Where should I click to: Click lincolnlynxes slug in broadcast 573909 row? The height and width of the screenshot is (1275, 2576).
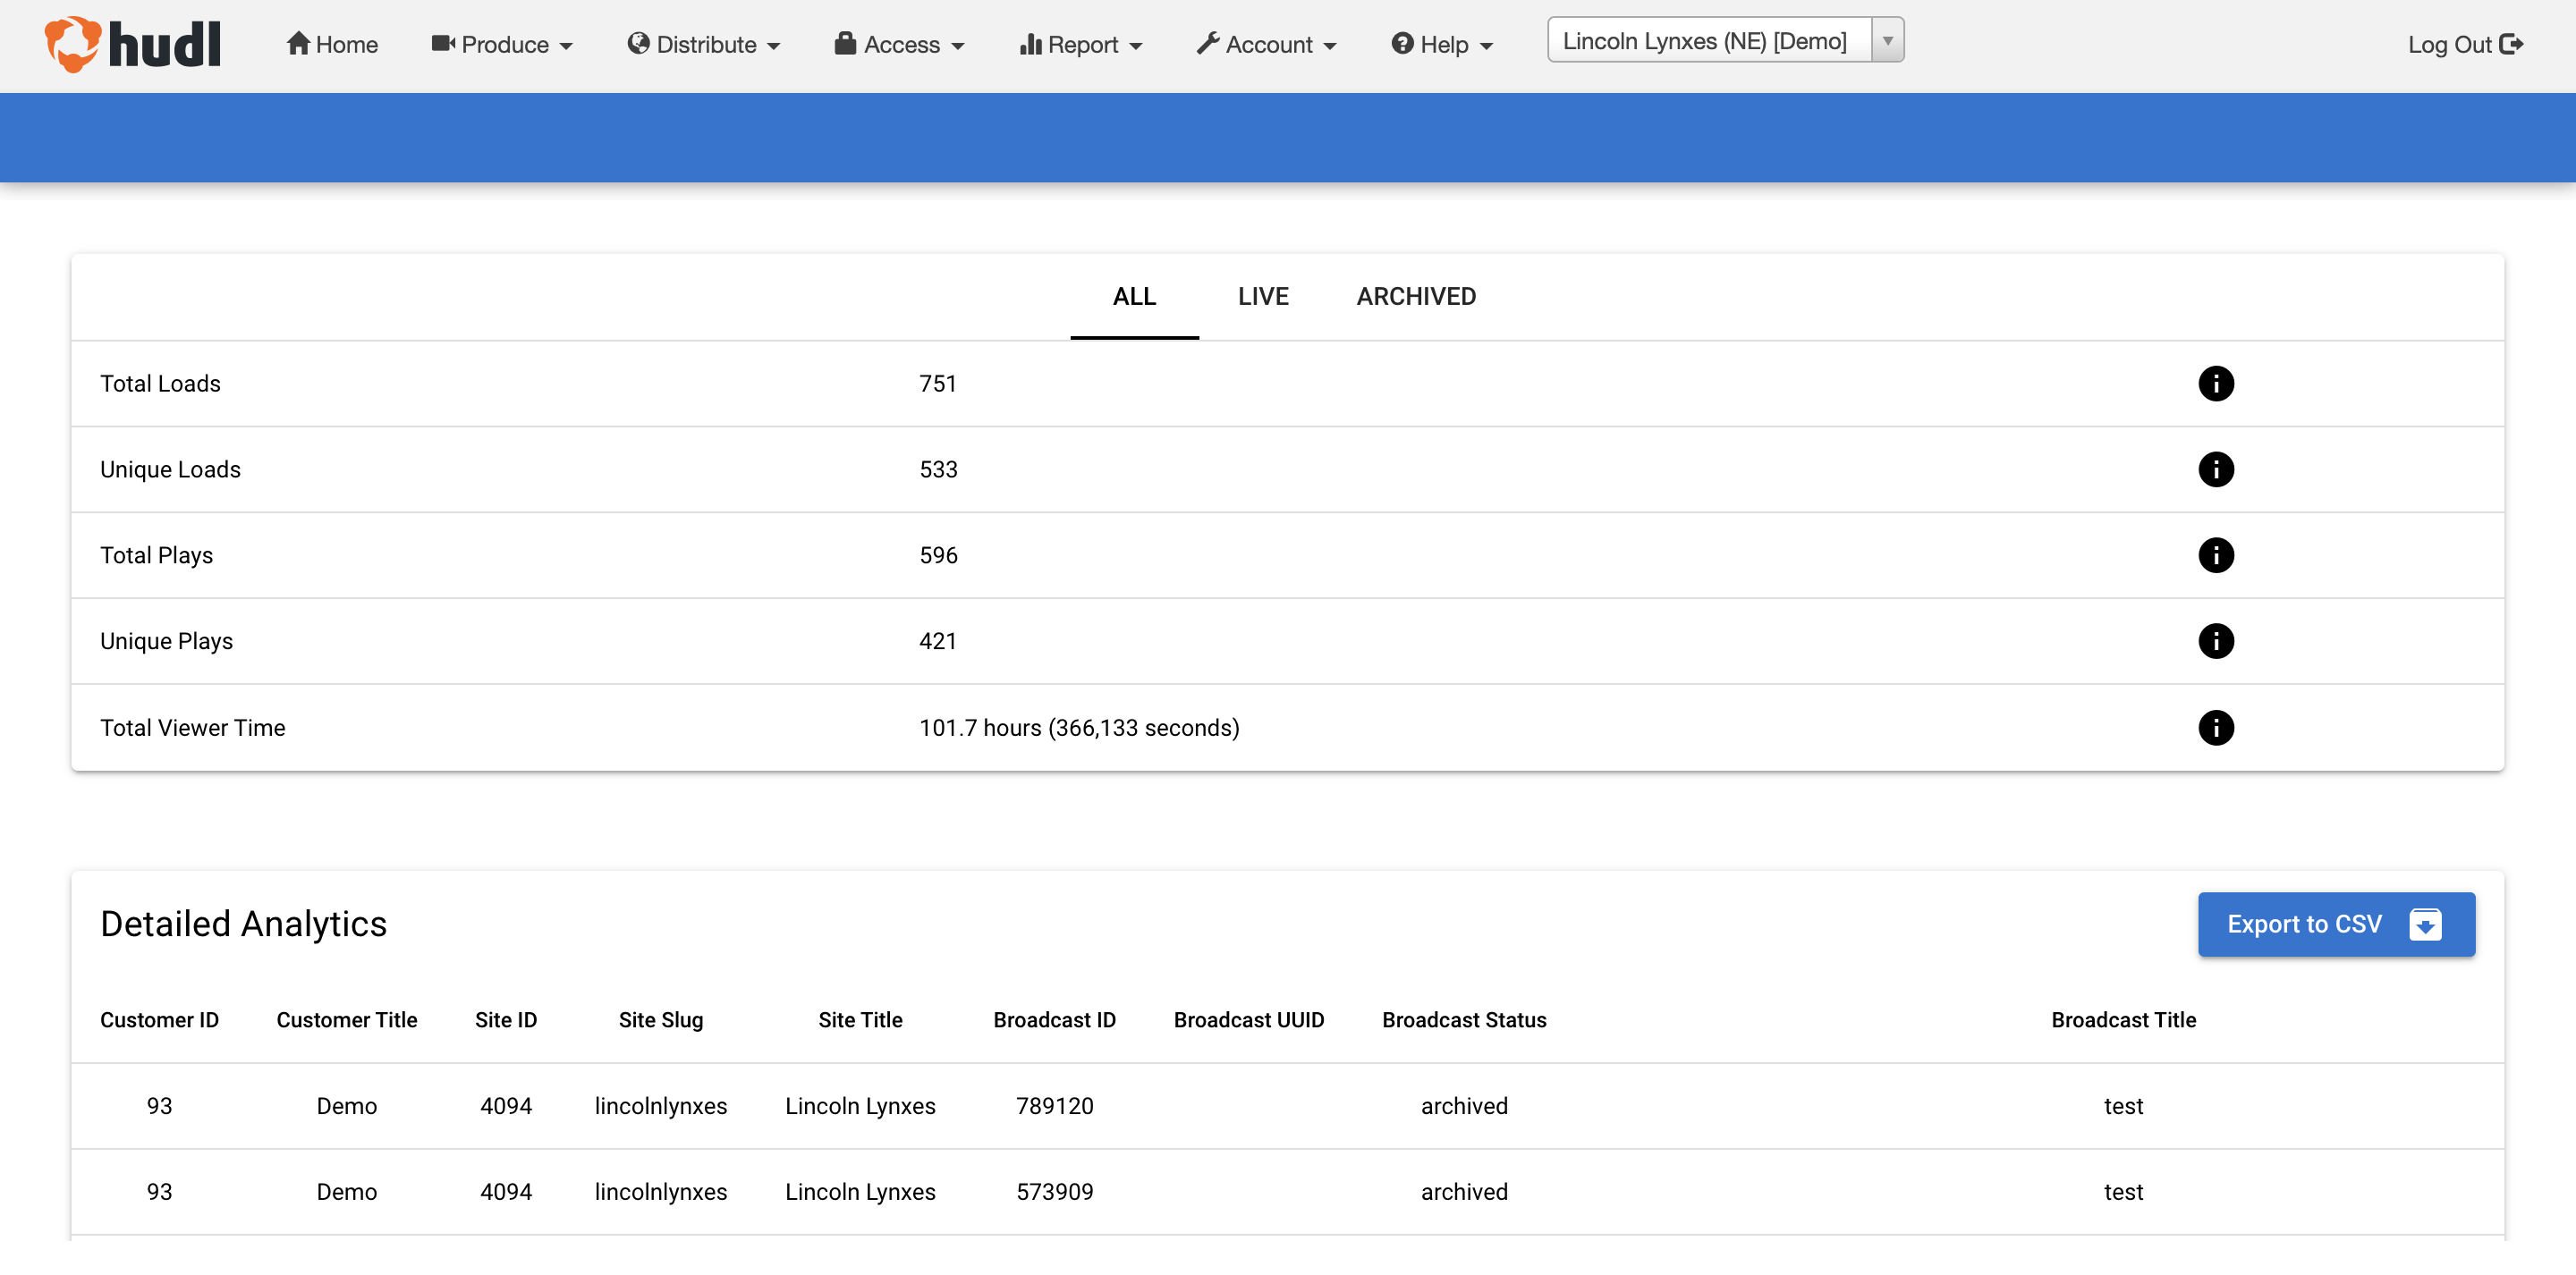tap(661, 1191)
